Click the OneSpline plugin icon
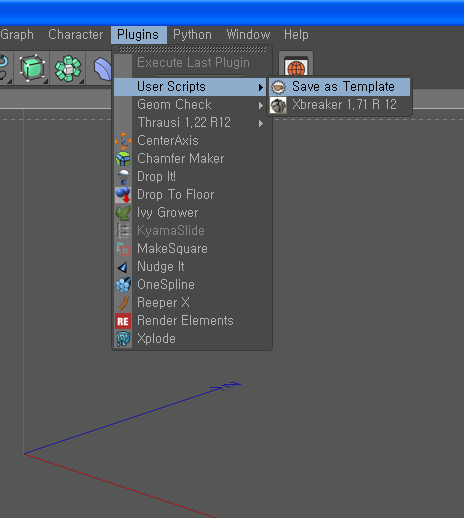The image size is (464, 518). point(123,285)
